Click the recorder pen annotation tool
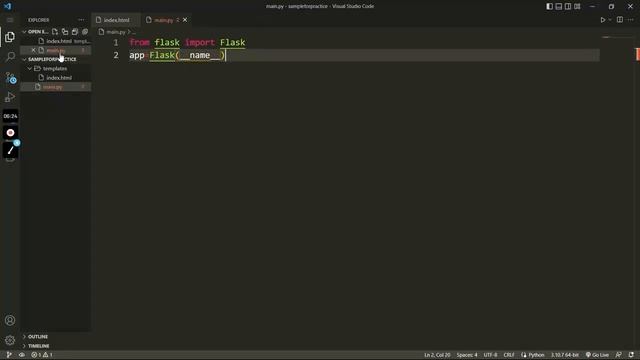The height and width of the screenshot is (360, 640). coord(11,150)
